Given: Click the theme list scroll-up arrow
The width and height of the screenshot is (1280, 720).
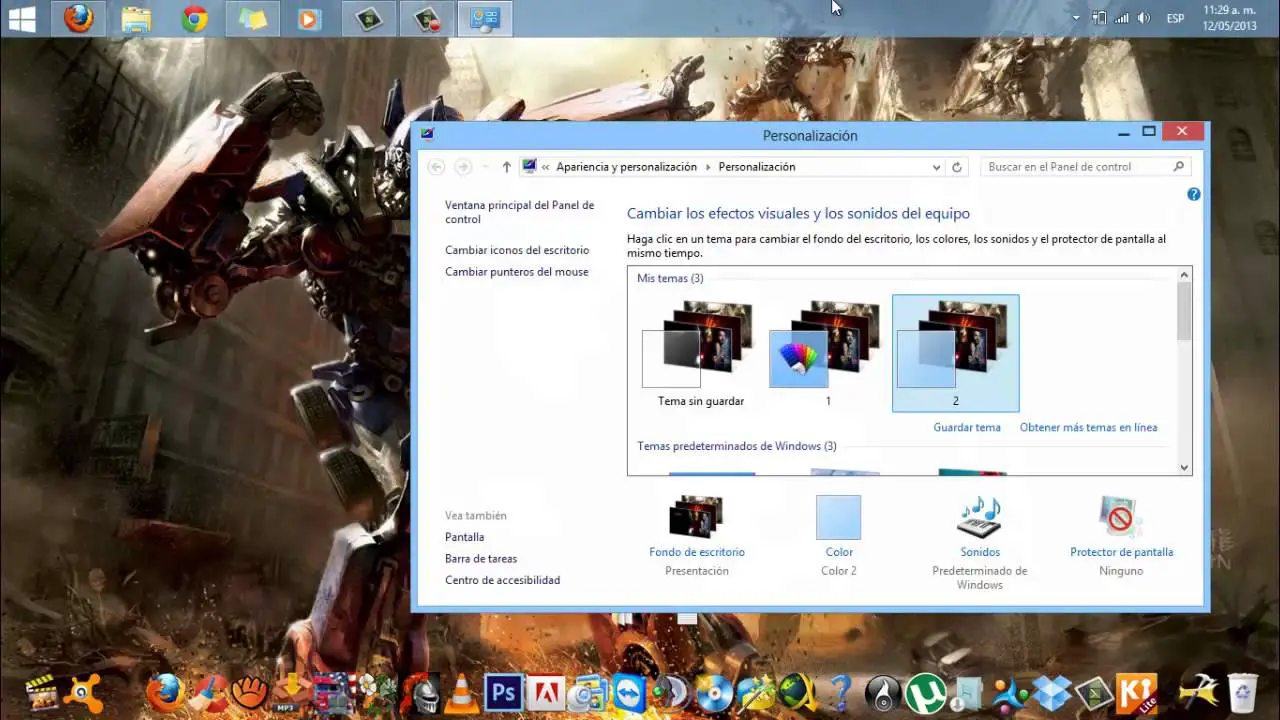Looking at the screenshot, I should pyautogui.click(x=1185, y=275).
